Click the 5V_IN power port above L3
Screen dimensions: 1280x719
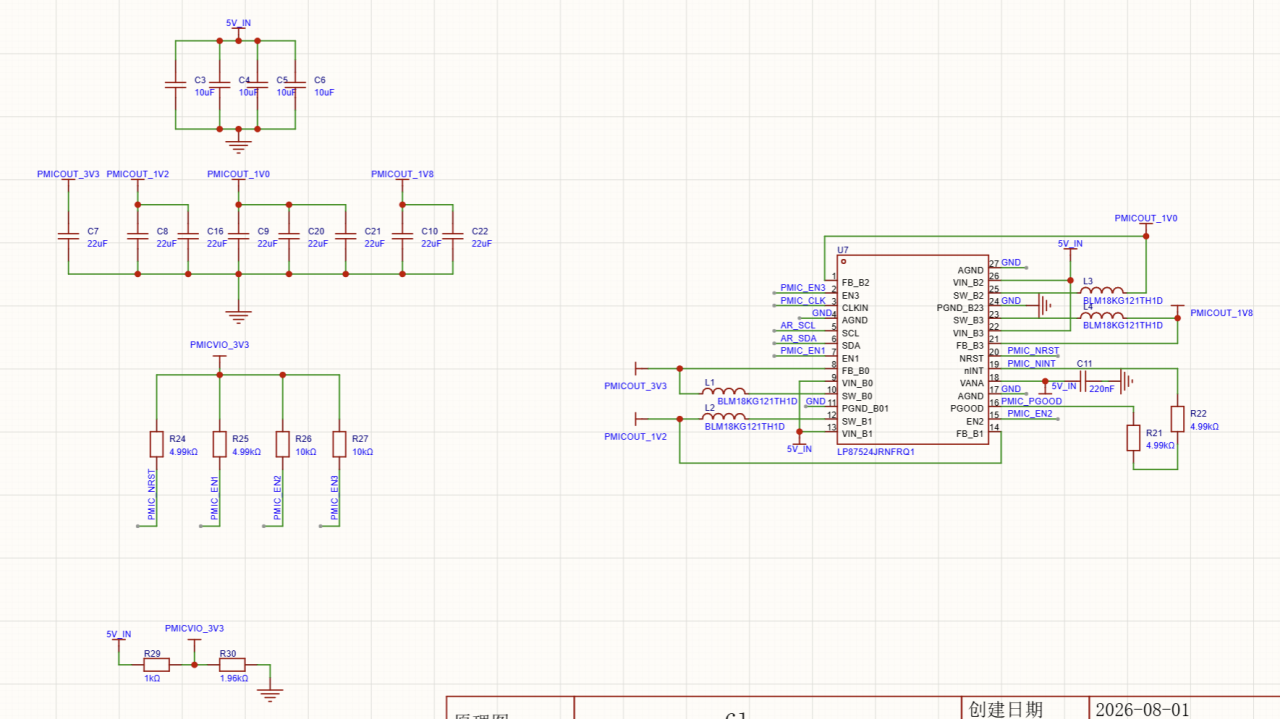click(1070, 243)
